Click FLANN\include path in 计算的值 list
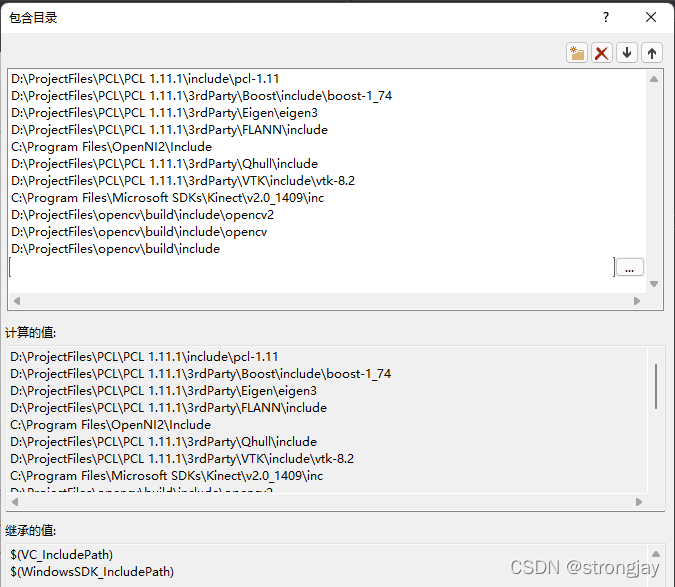 point(168,408)
